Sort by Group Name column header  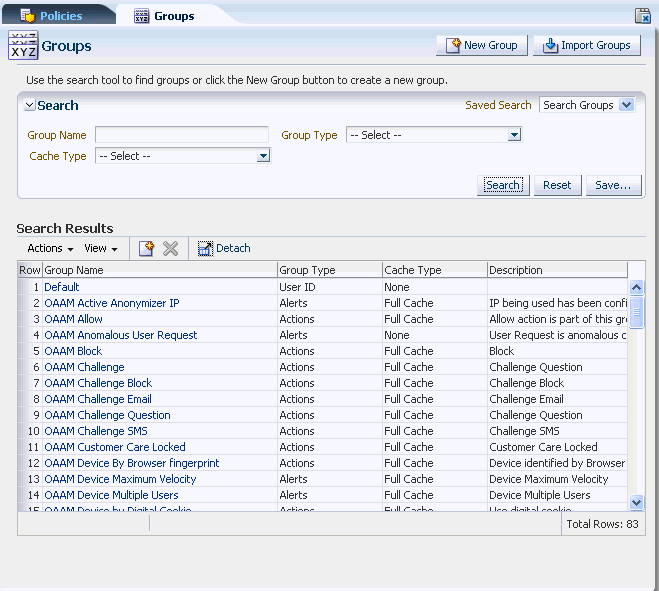pos(160,270)
